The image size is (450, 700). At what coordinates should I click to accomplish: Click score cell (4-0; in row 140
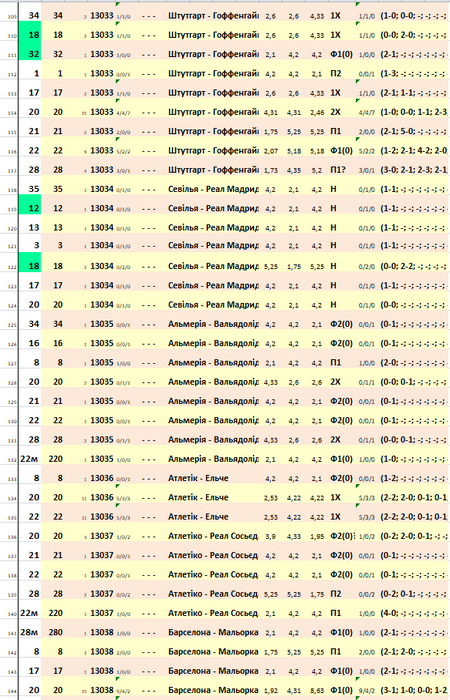tap(414, 613)
